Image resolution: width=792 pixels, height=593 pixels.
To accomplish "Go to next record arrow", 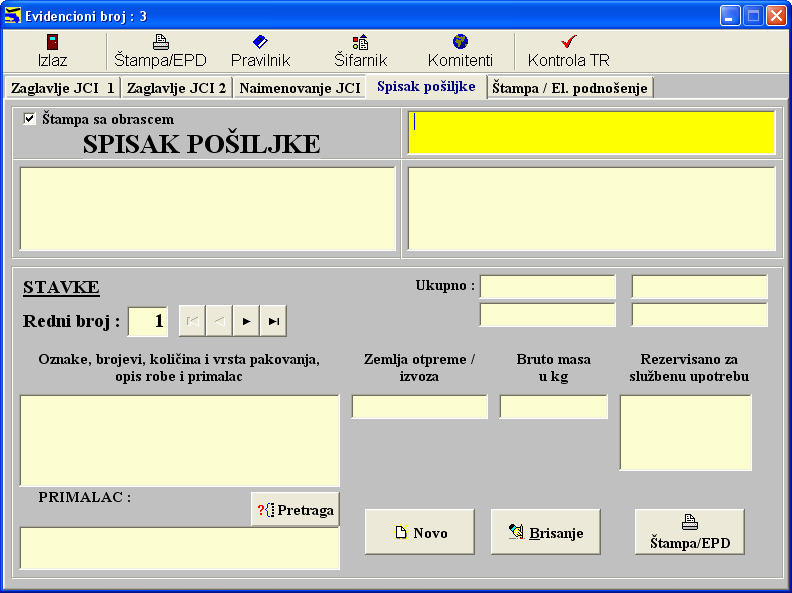I will [246, 321].
